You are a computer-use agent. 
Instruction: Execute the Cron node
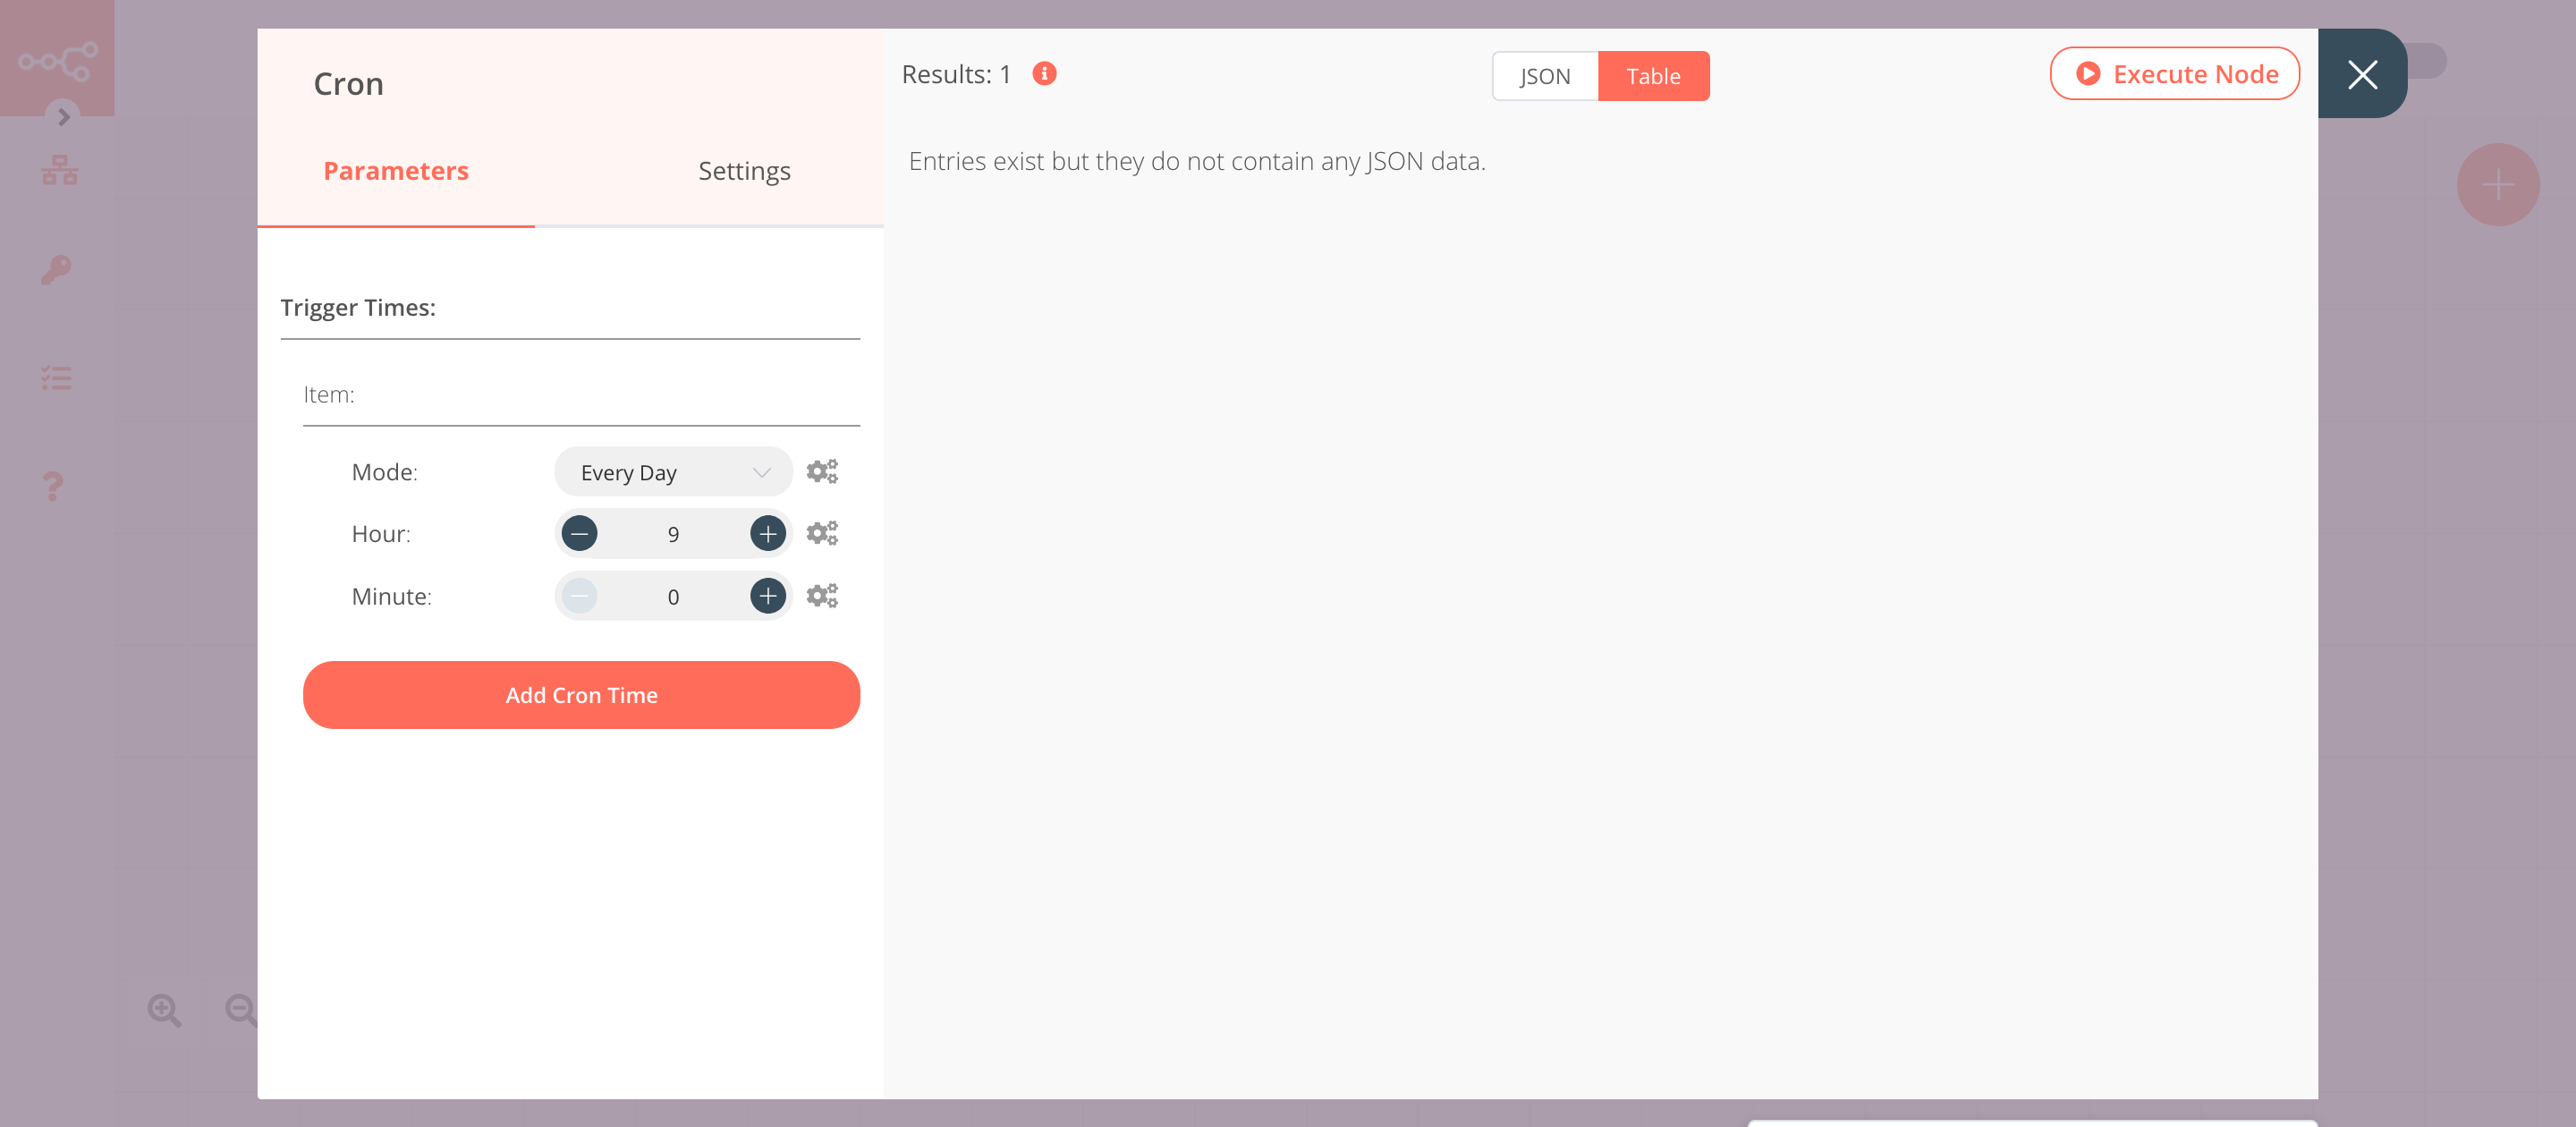[x=2174, y=73]
